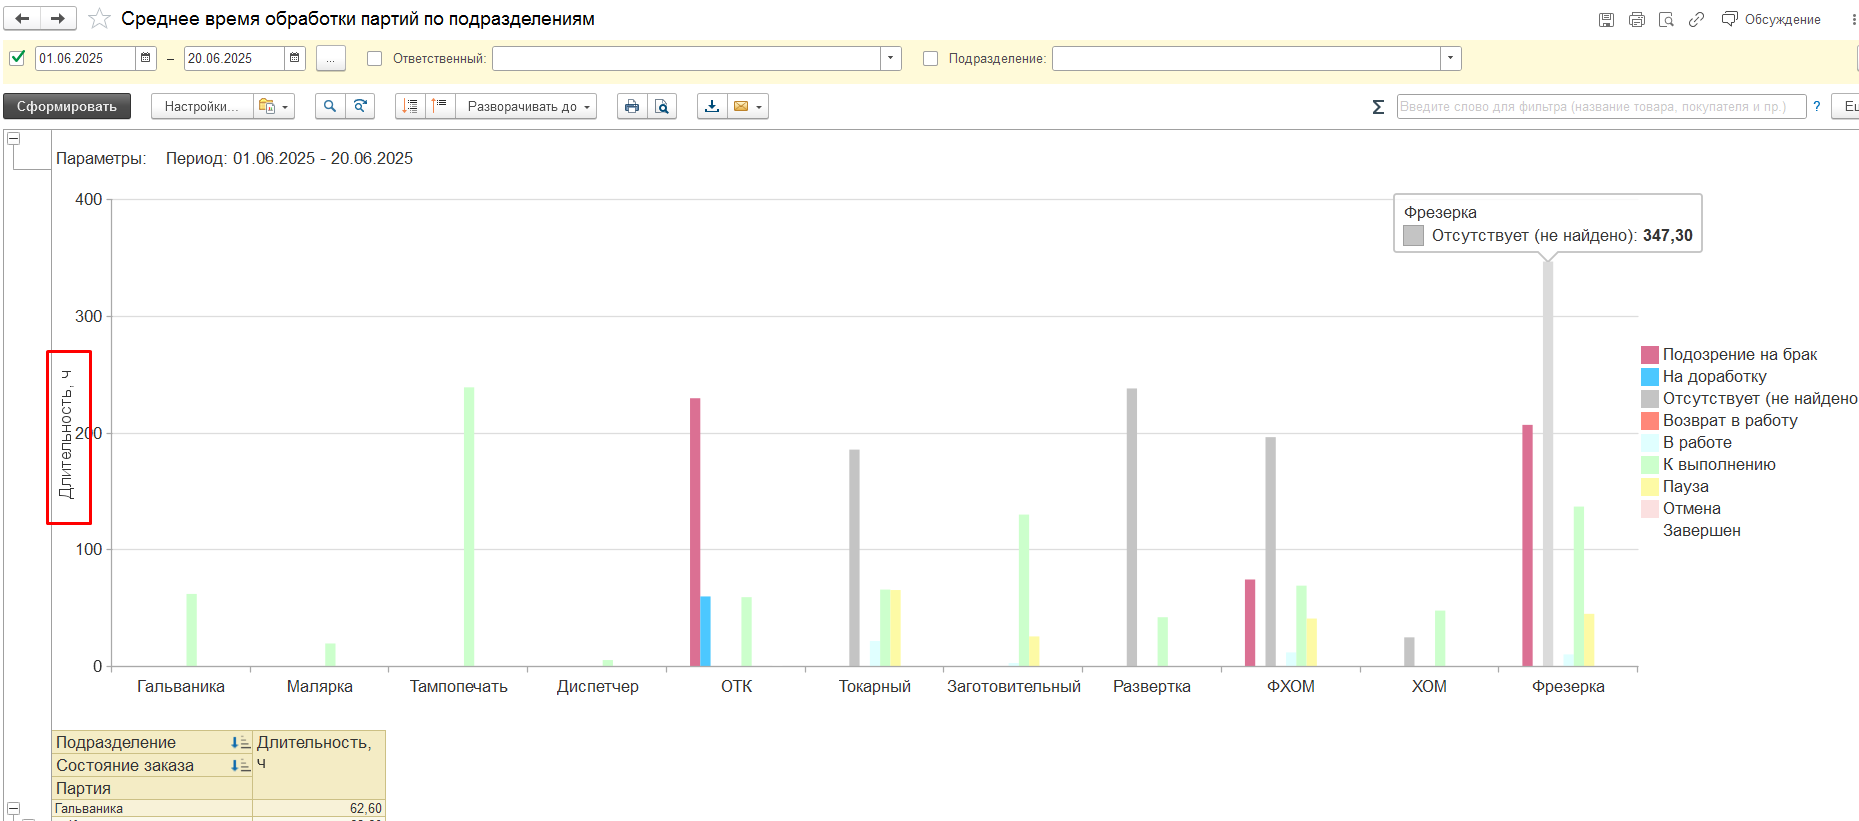Add report to favorites with star icon
The width and height of the screenshot is (1859, 821).
pyautogui.click(x=99, y=19)
